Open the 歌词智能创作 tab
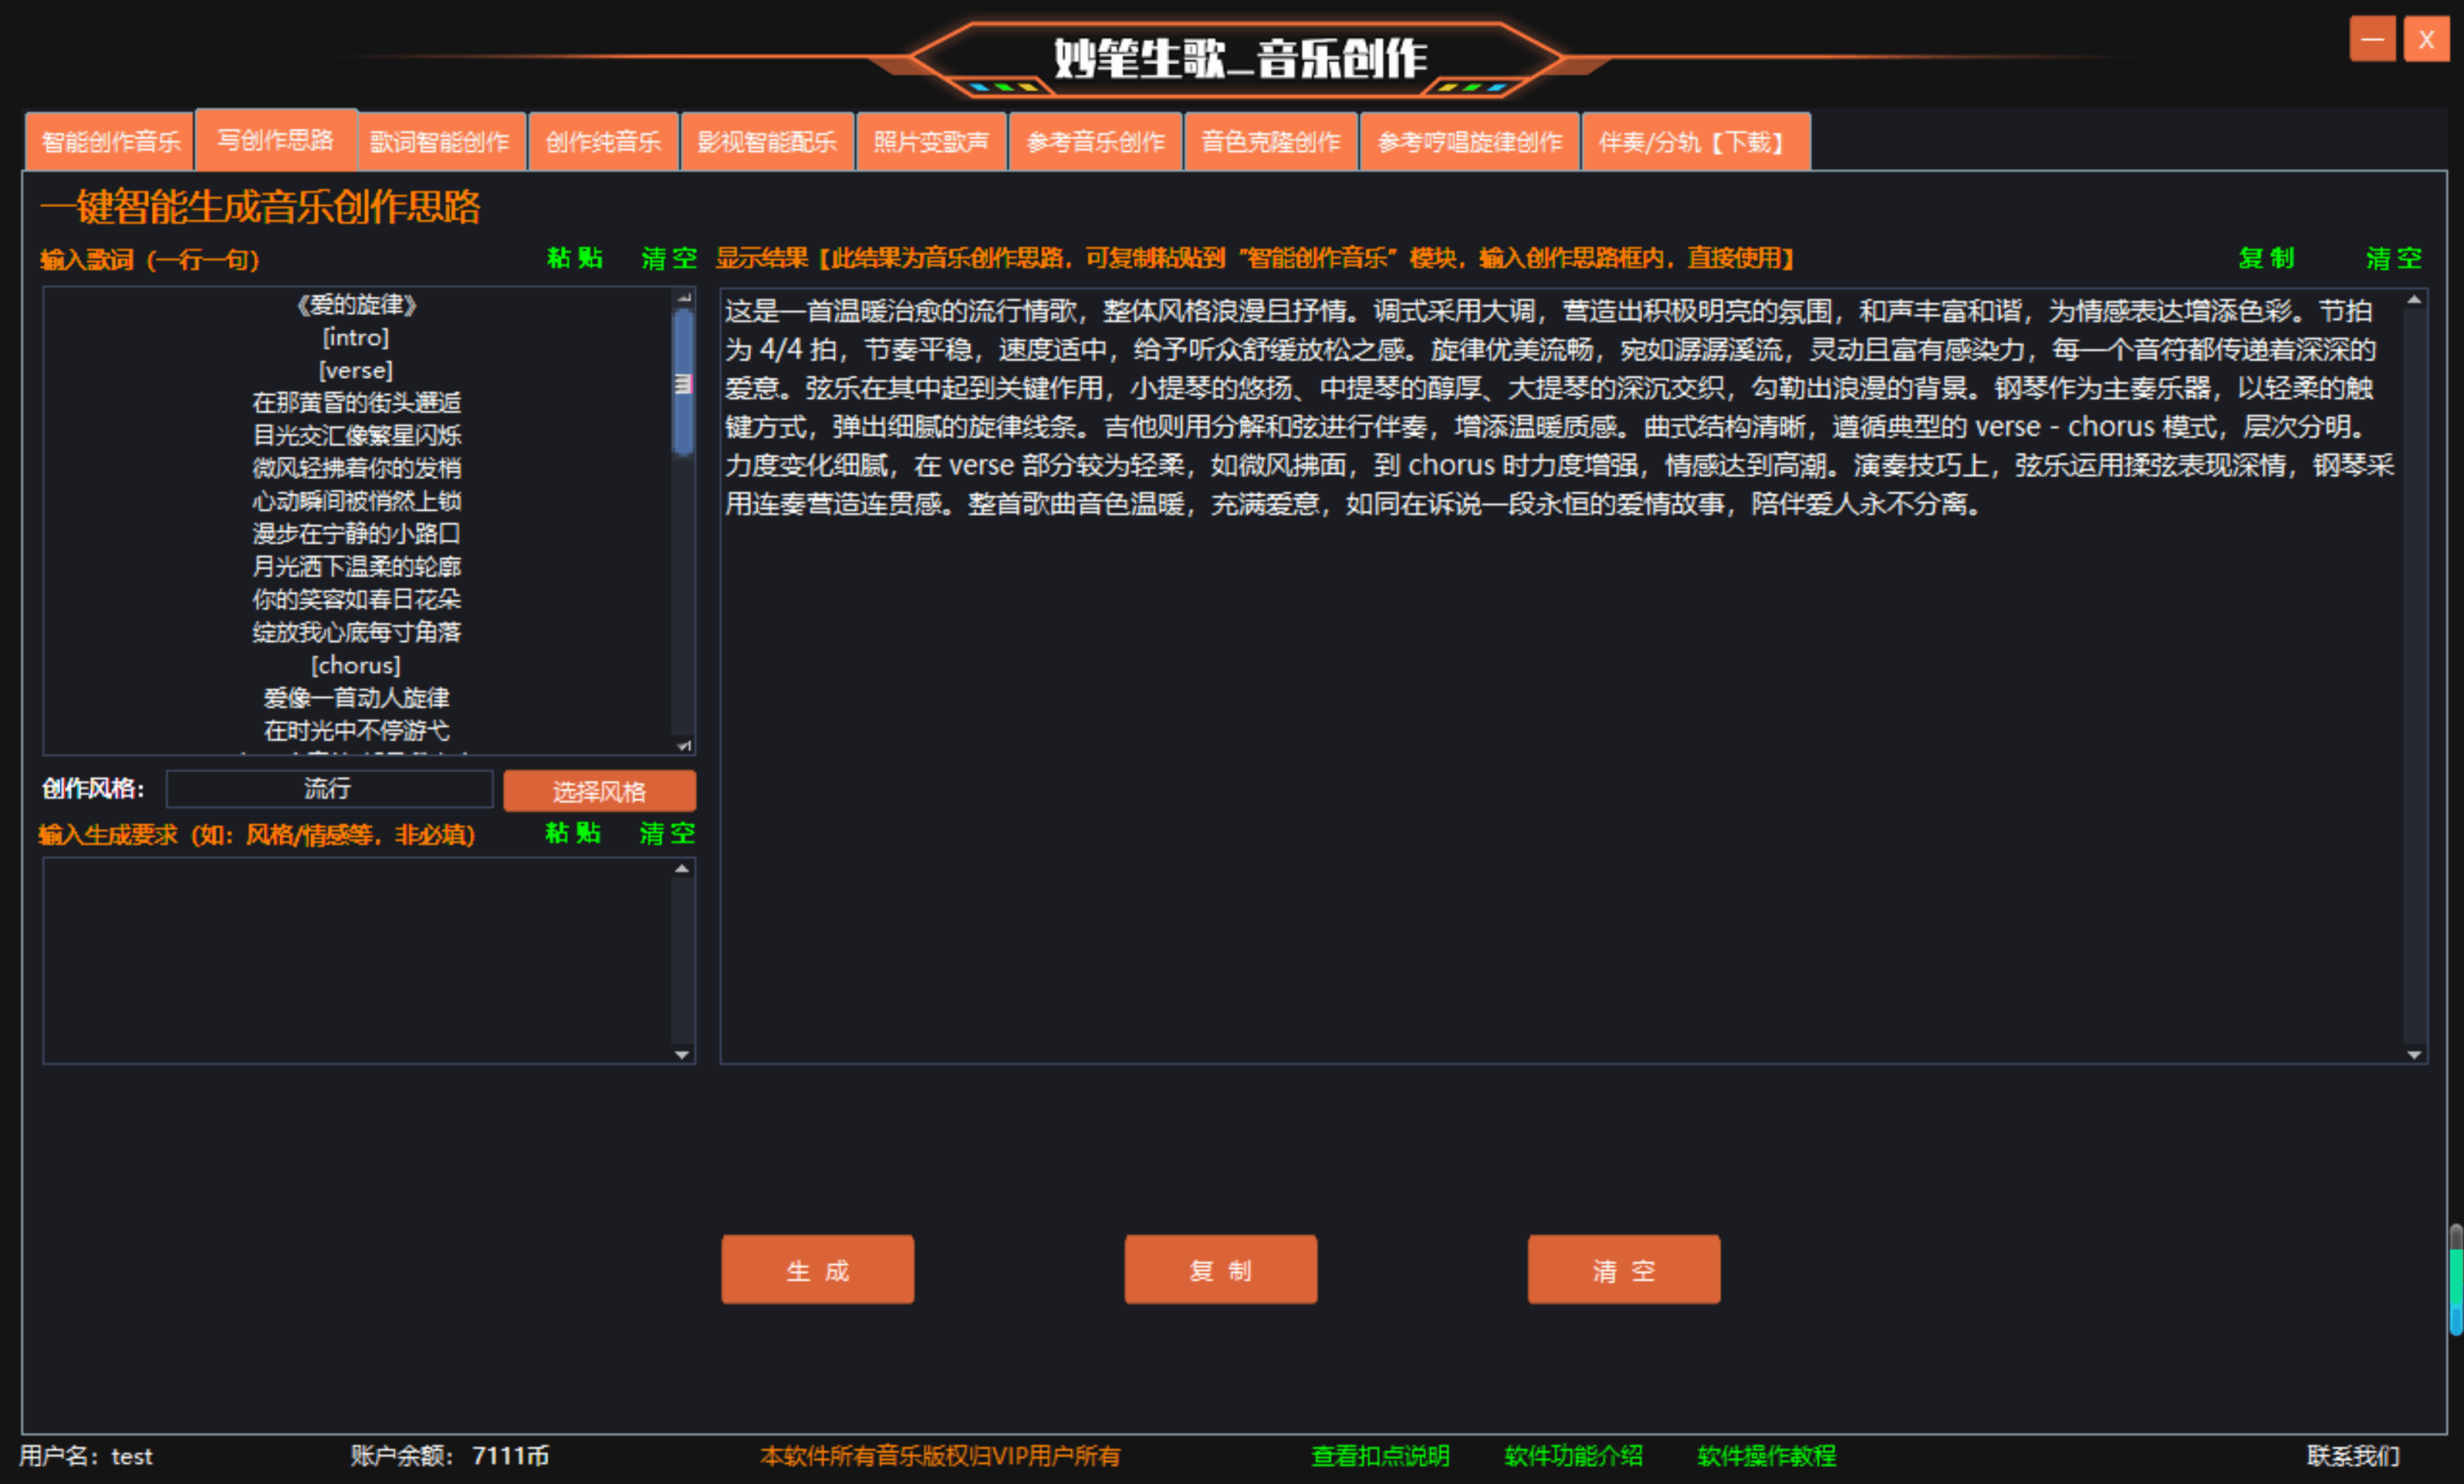2464x1484 pixels. (x=439, y=141)
